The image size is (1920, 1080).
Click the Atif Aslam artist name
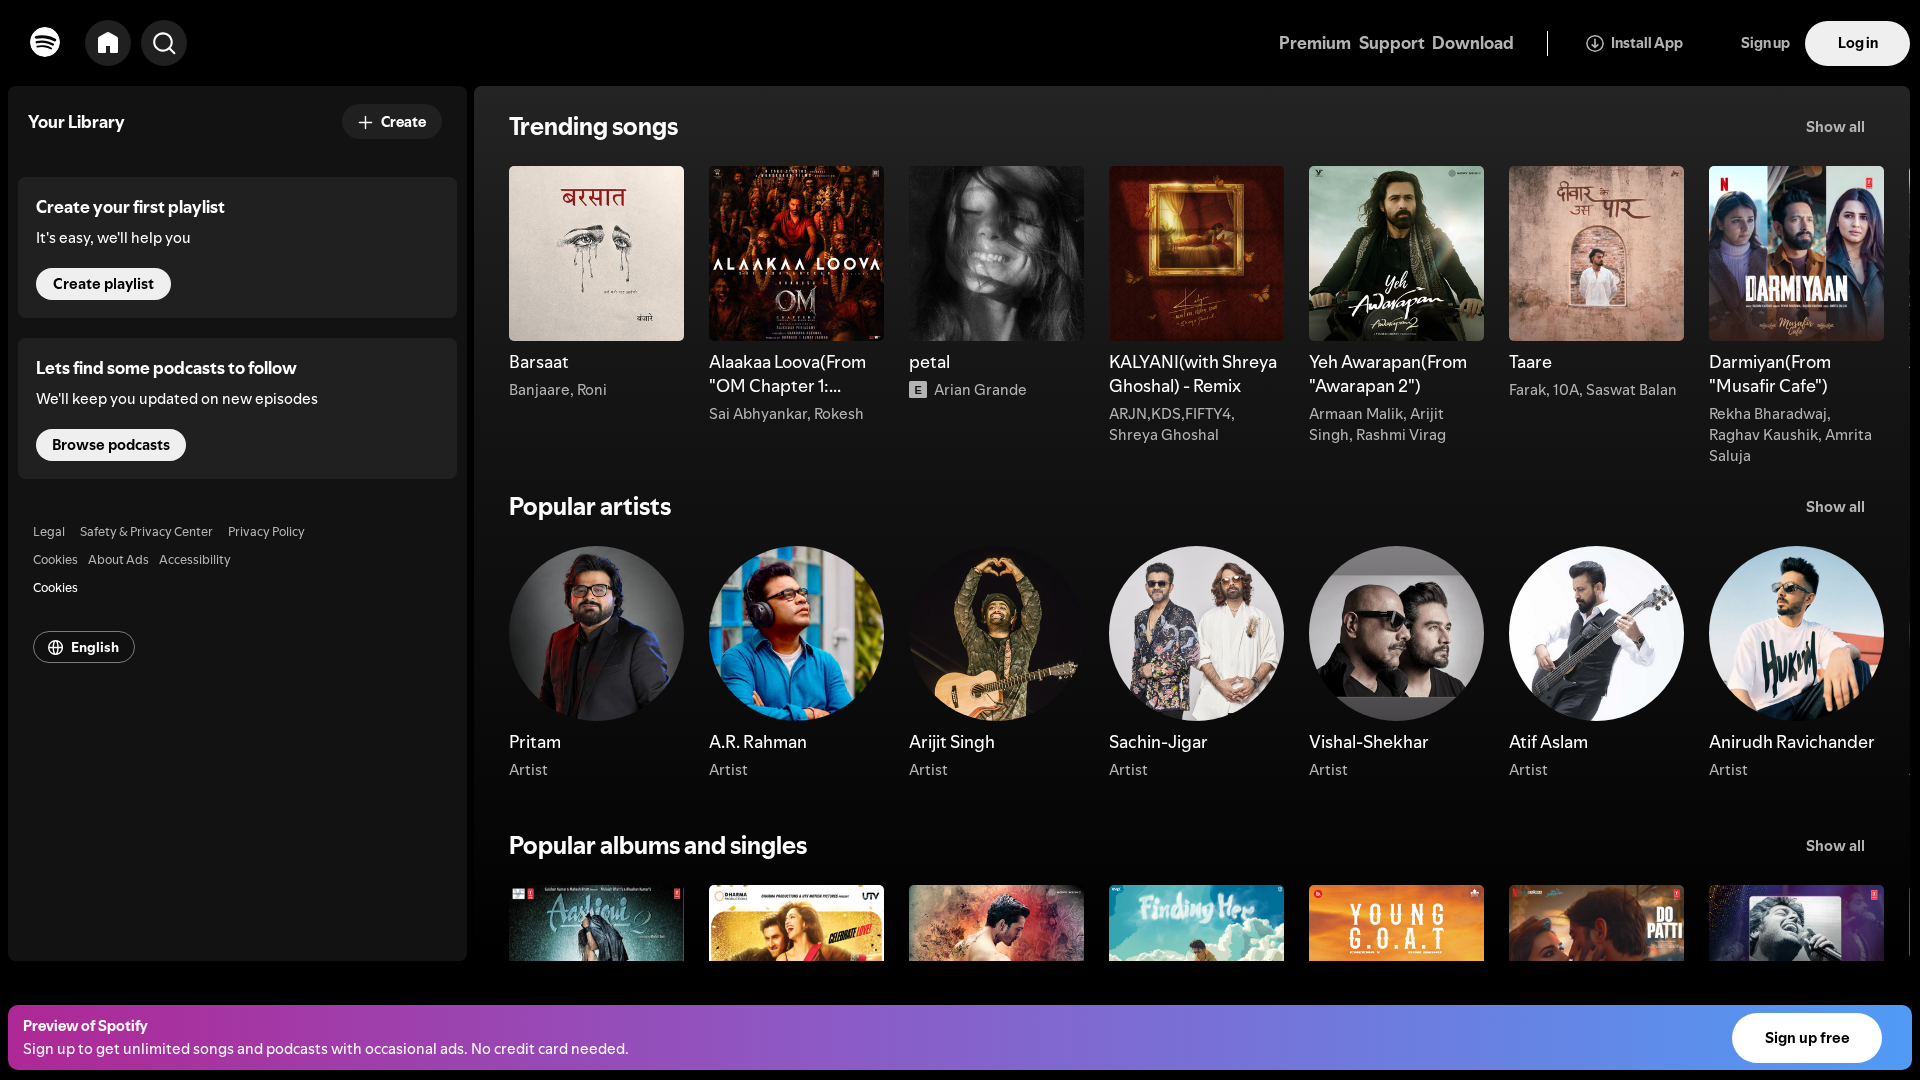tap(1548, 742)
